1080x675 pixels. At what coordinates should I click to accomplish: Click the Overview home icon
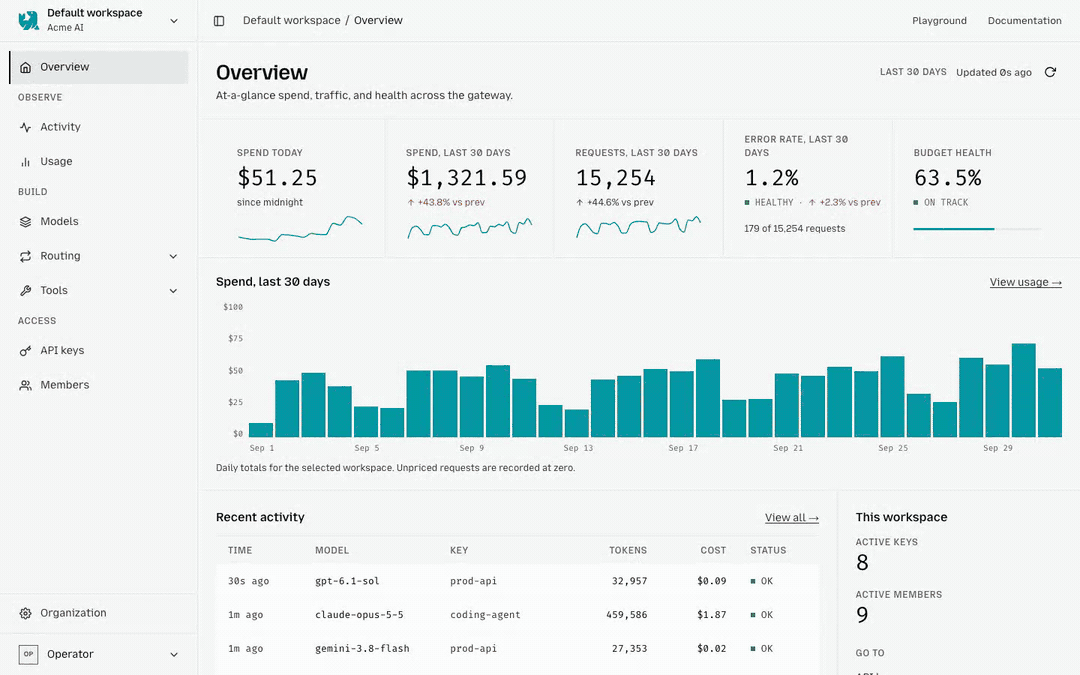click(x=25, y=67)
